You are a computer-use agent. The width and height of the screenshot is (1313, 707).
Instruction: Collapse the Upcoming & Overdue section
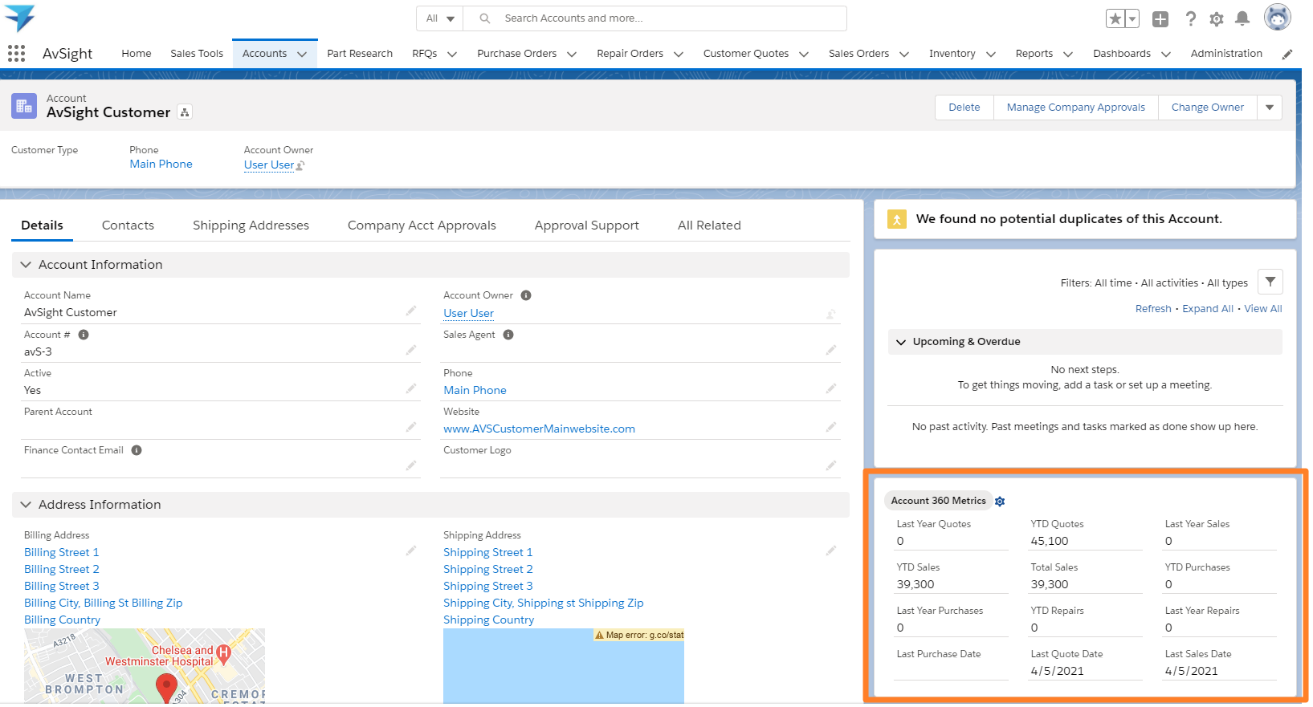(x=899, y=342)
